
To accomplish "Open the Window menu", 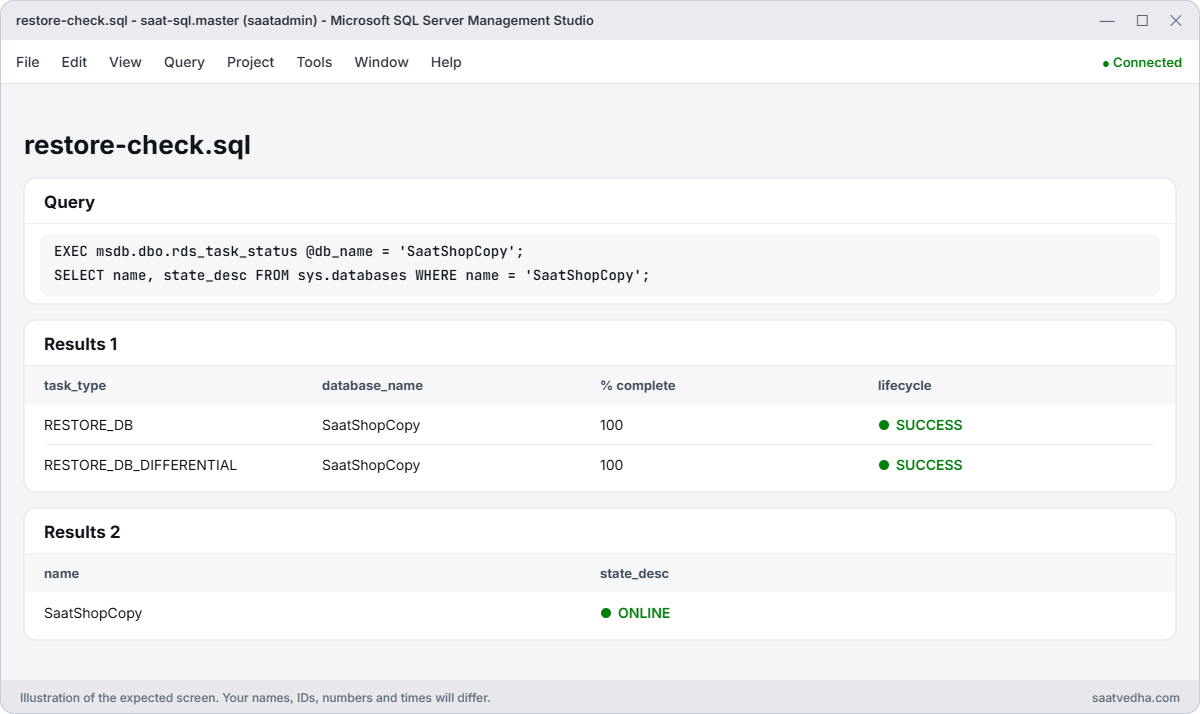I will click(x=381, y=62).
